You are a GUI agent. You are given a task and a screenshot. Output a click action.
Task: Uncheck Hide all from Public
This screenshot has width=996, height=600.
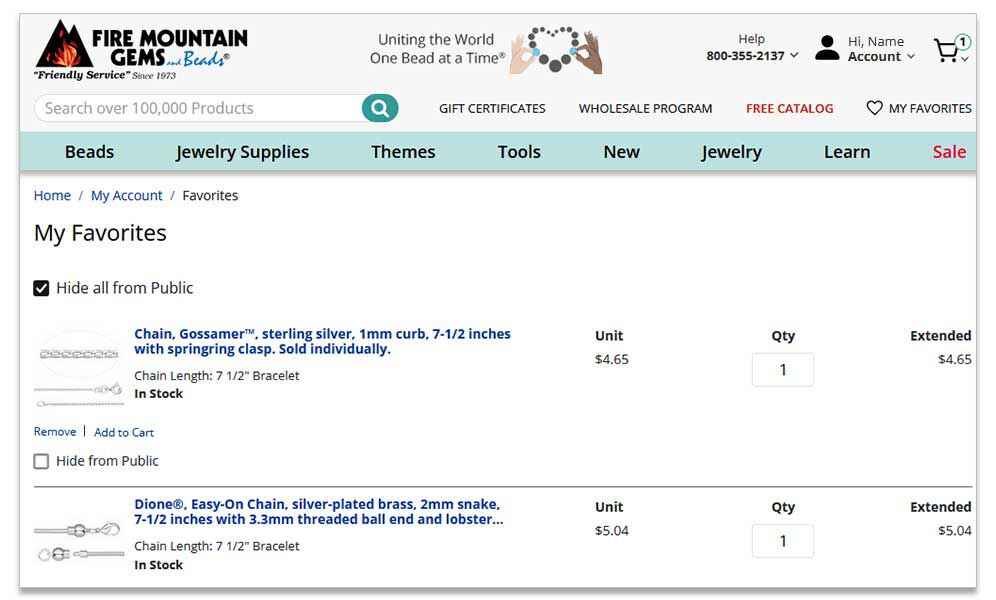[41, 288]
